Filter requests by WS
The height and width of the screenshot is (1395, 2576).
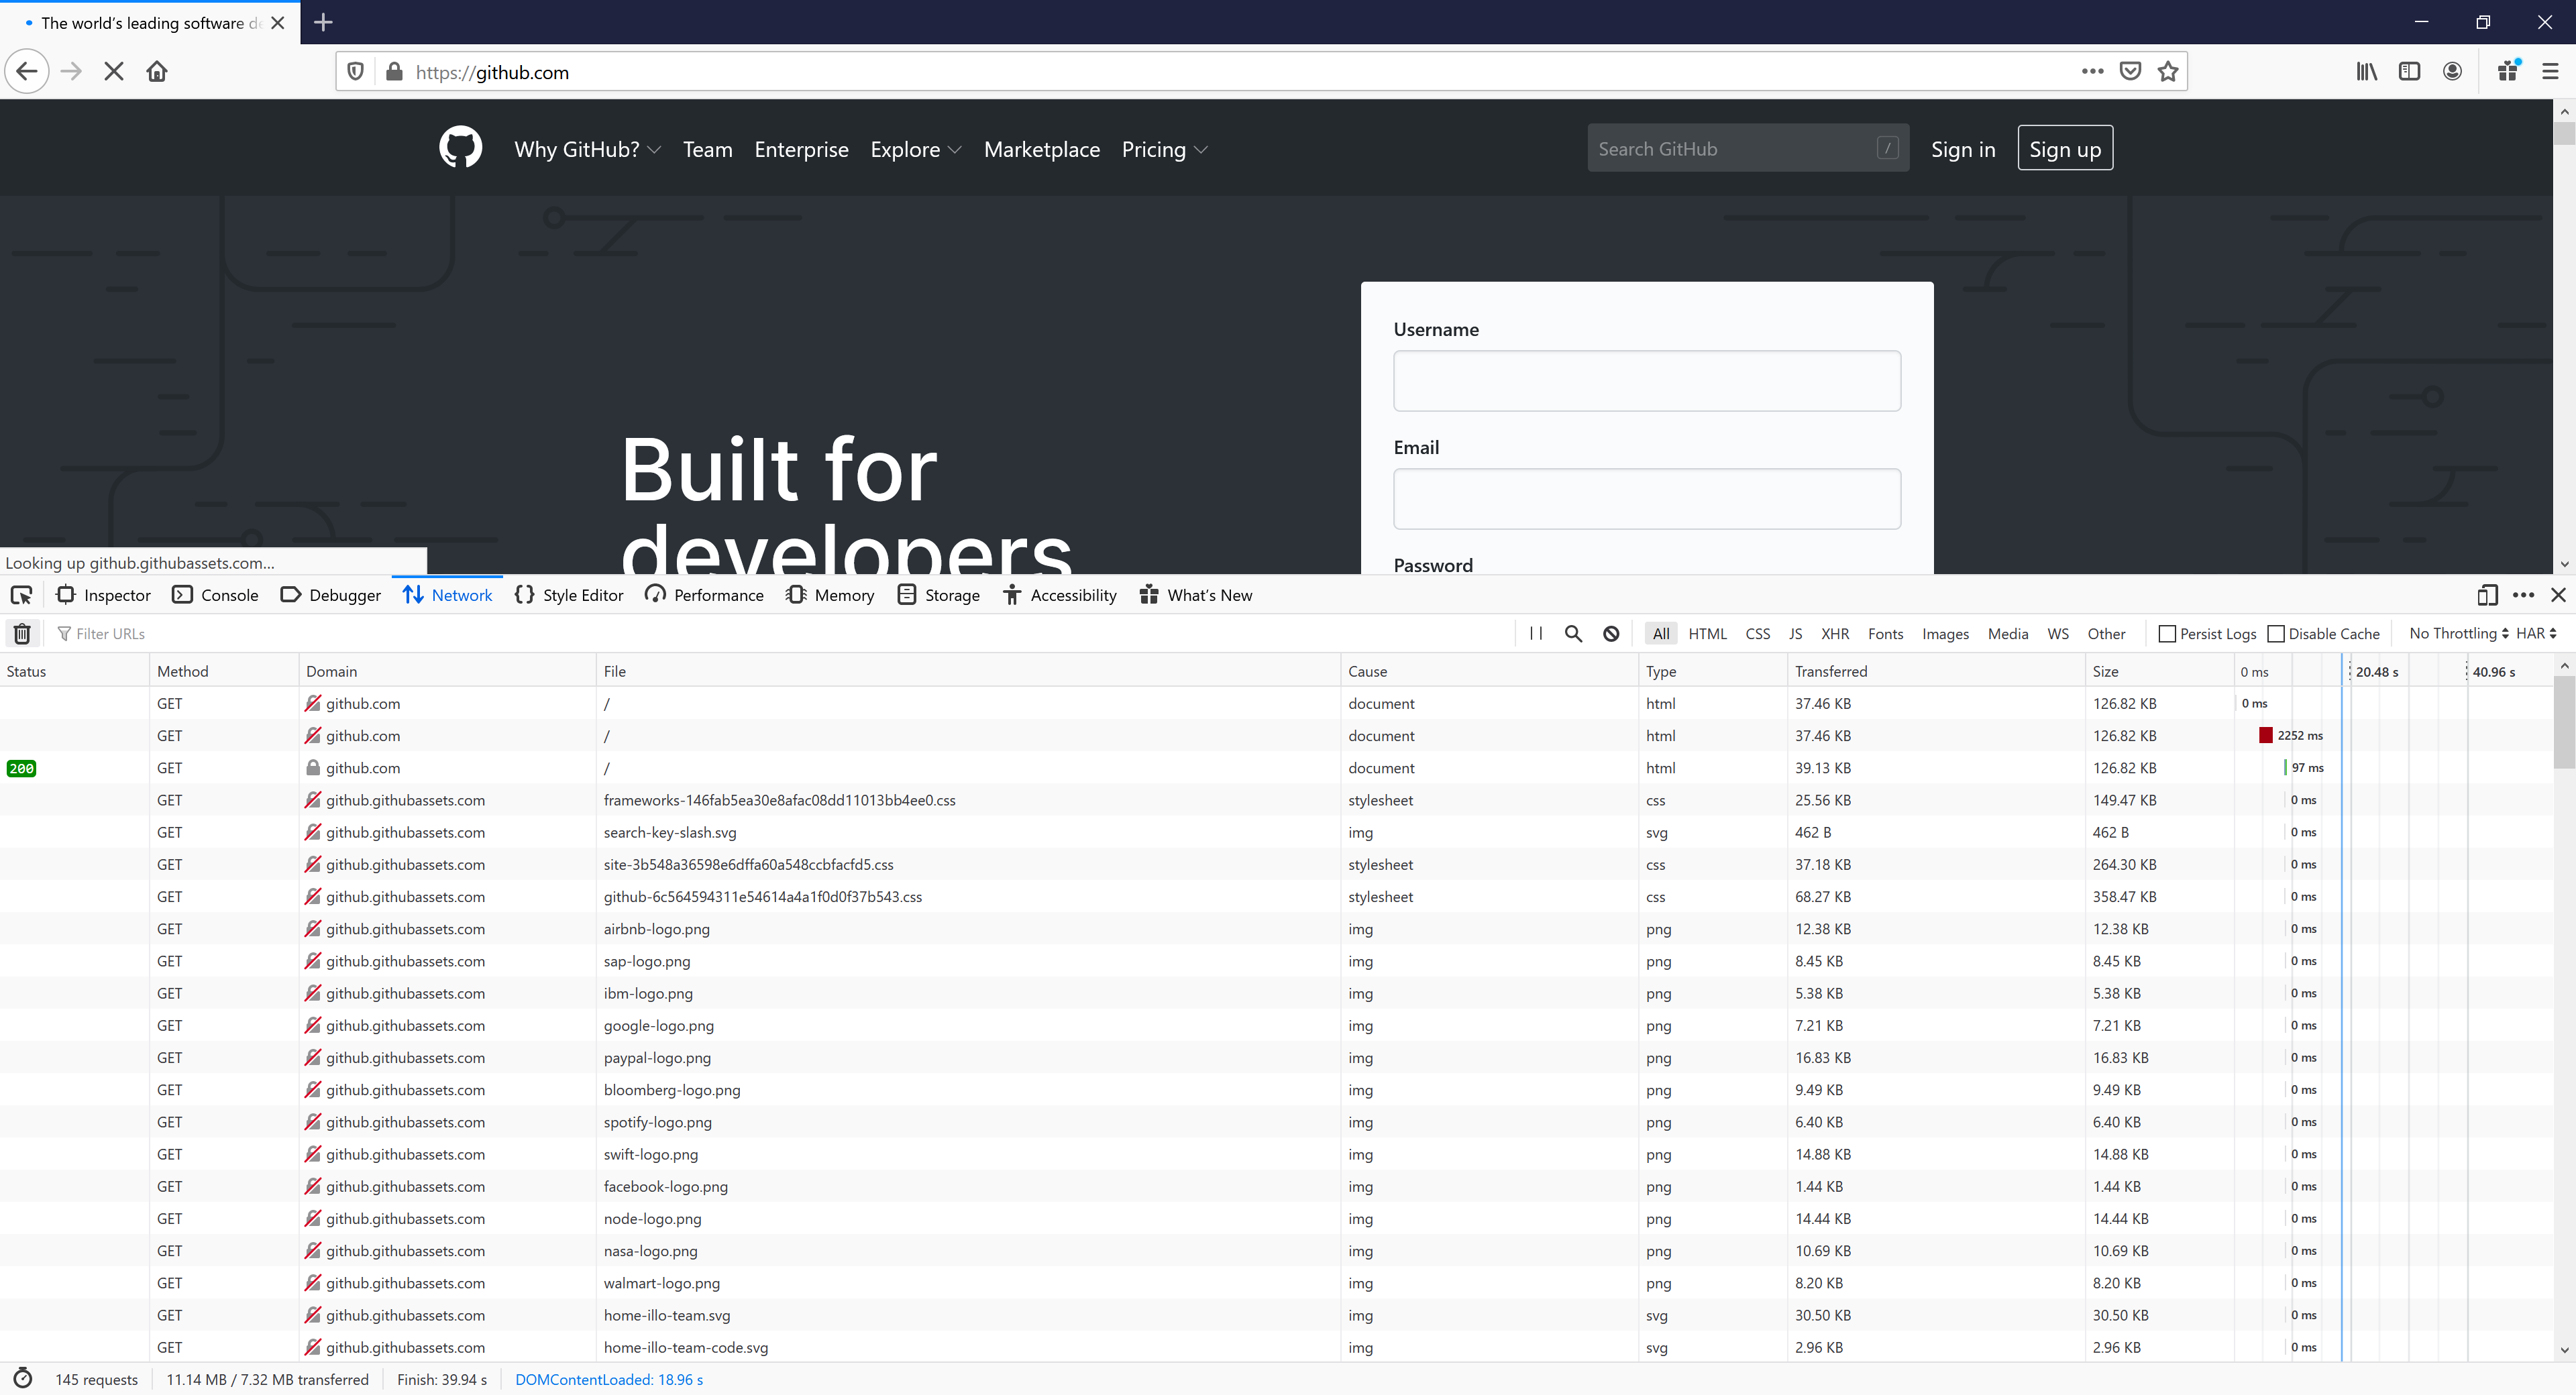click(x=2058, y=634)
